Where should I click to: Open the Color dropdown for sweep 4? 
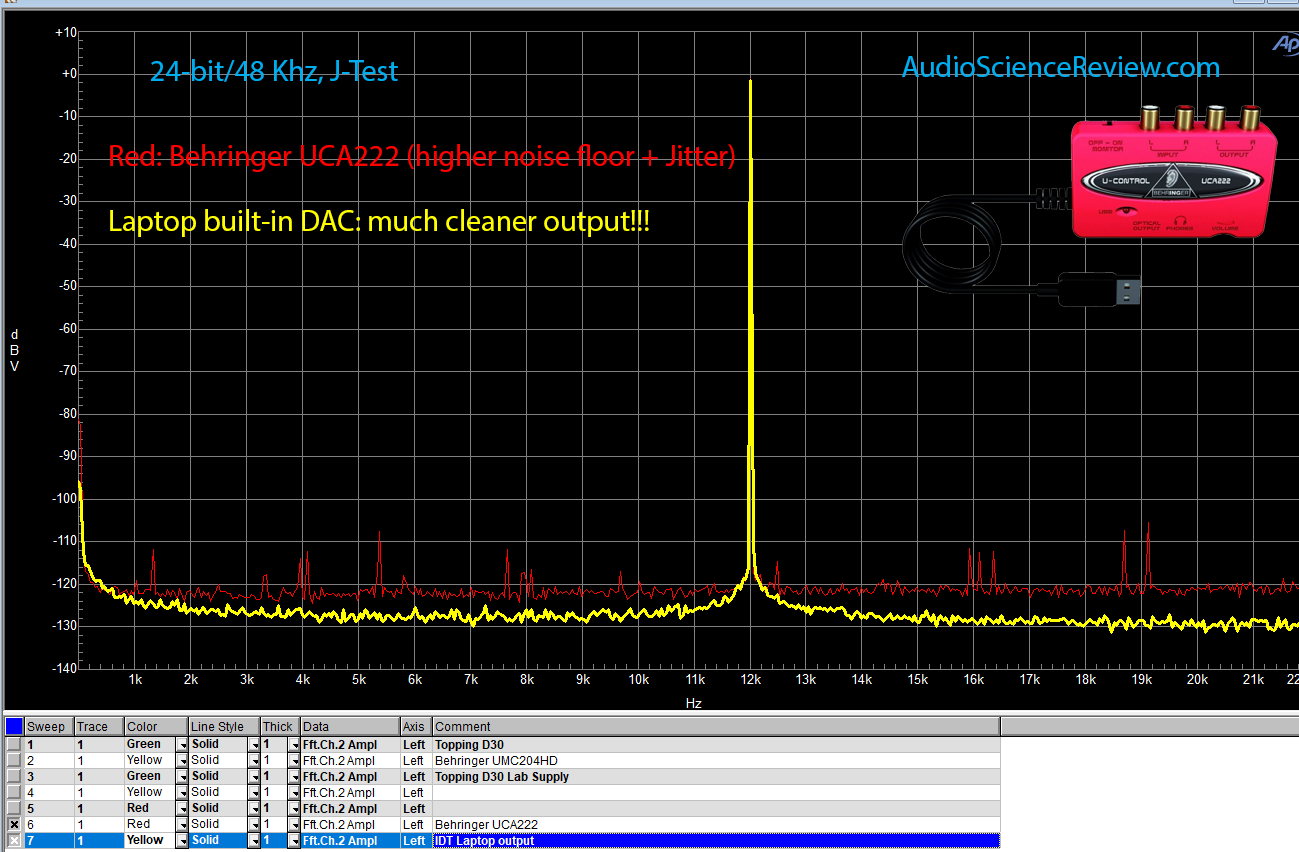point(182,793)
